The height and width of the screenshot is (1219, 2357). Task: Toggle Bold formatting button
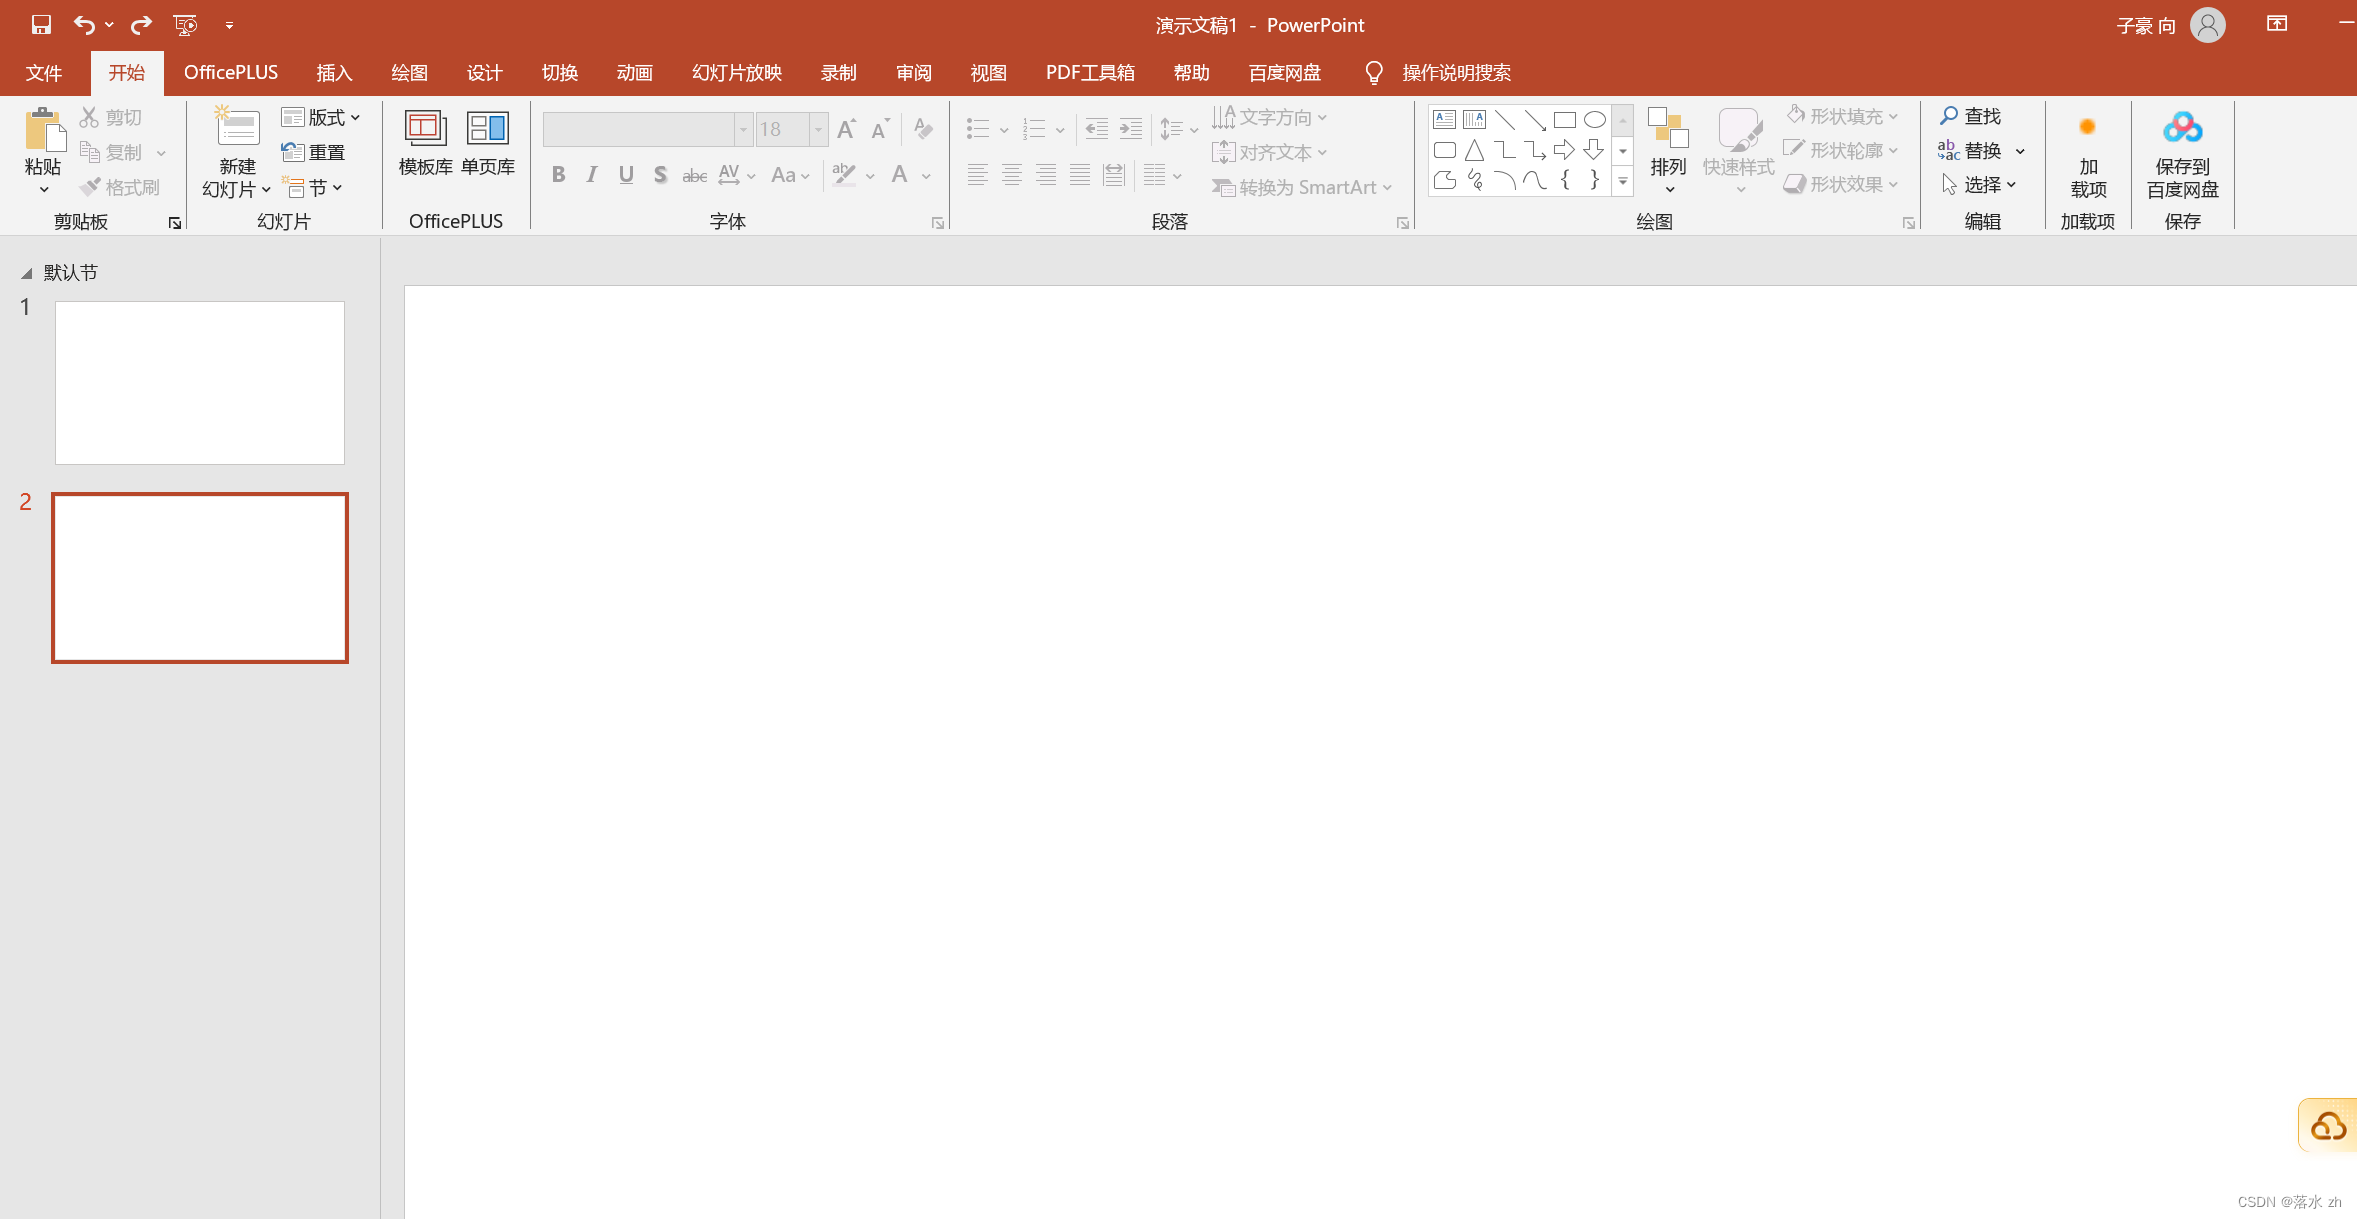click(558, 175)
